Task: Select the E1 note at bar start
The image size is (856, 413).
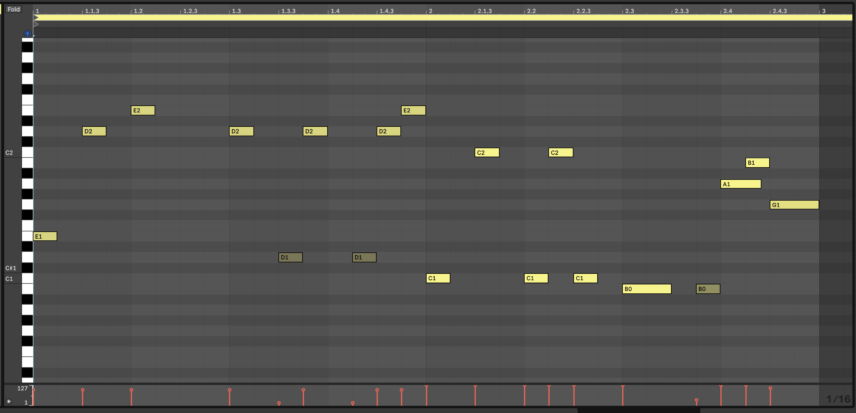Action: tap(45, 236)
